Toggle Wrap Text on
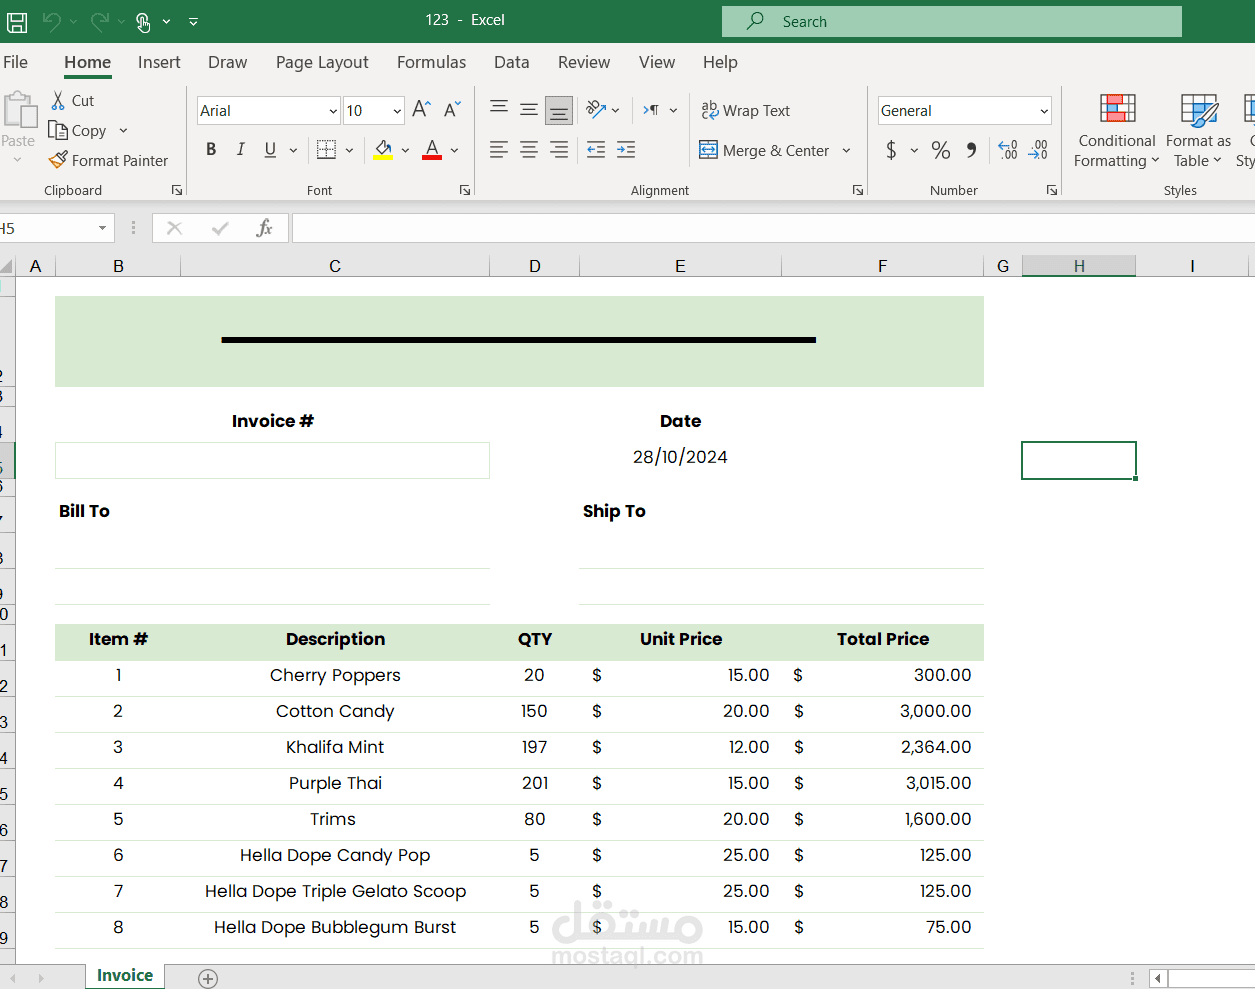1255x989 pixels. coord(746,110)
